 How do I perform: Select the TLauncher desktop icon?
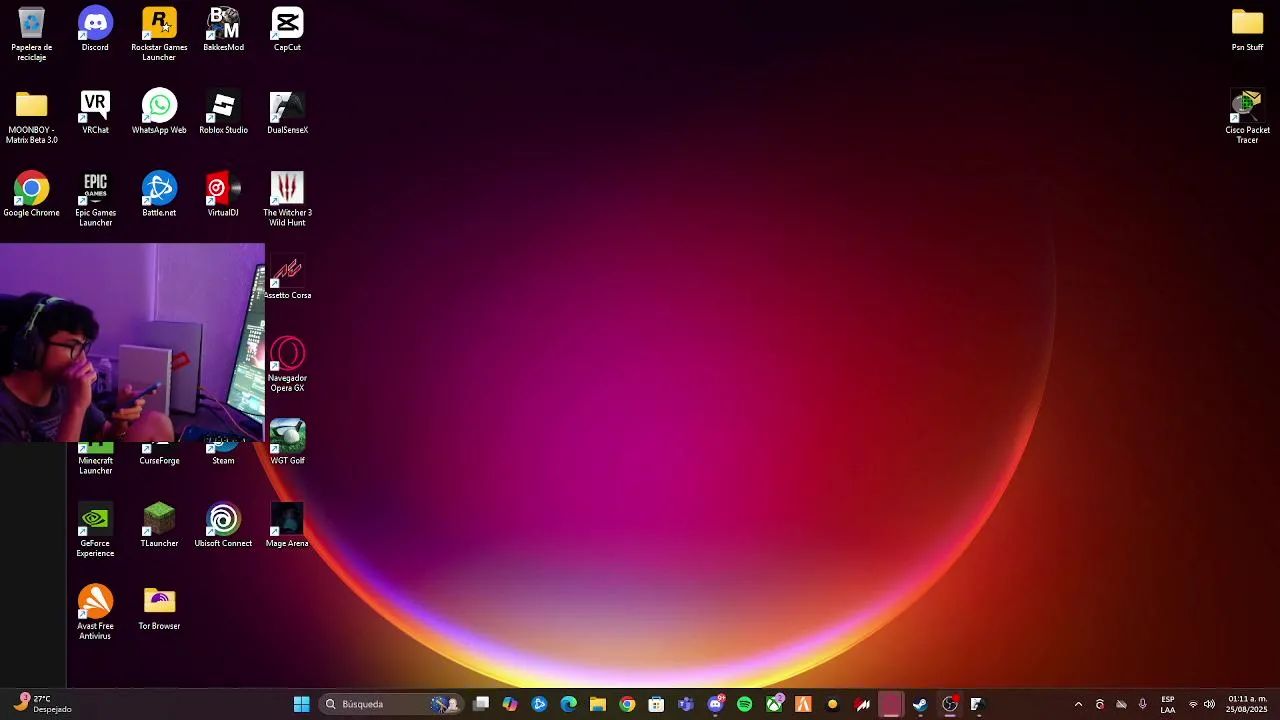159,526
